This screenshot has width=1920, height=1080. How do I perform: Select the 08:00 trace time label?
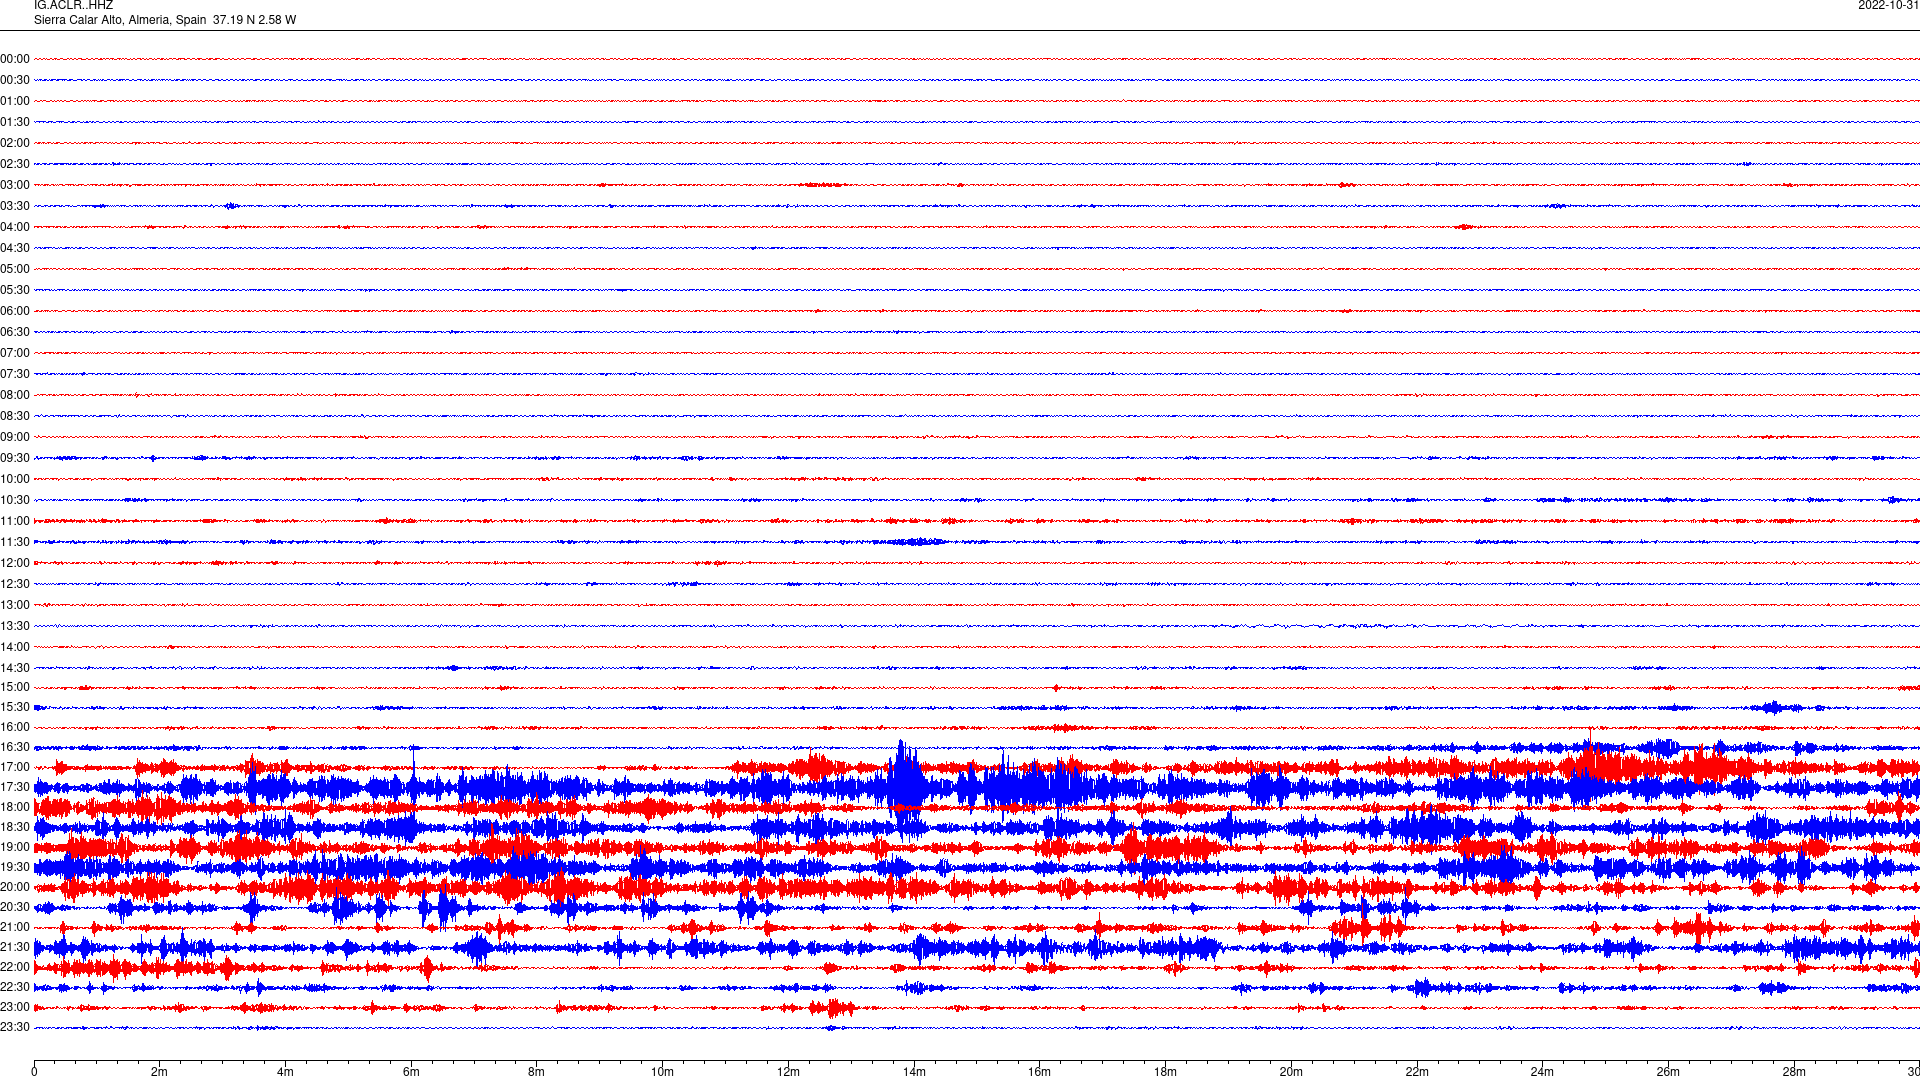click(x=15, y=395)
